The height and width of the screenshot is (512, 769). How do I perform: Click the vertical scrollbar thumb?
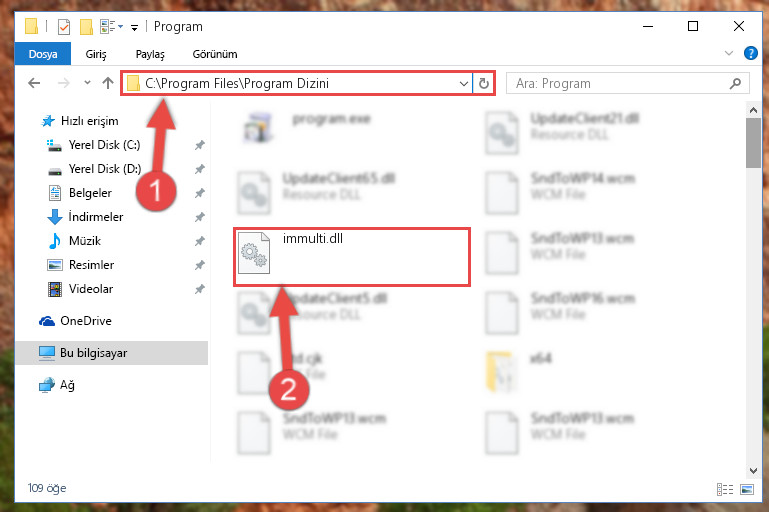point(753,143)
